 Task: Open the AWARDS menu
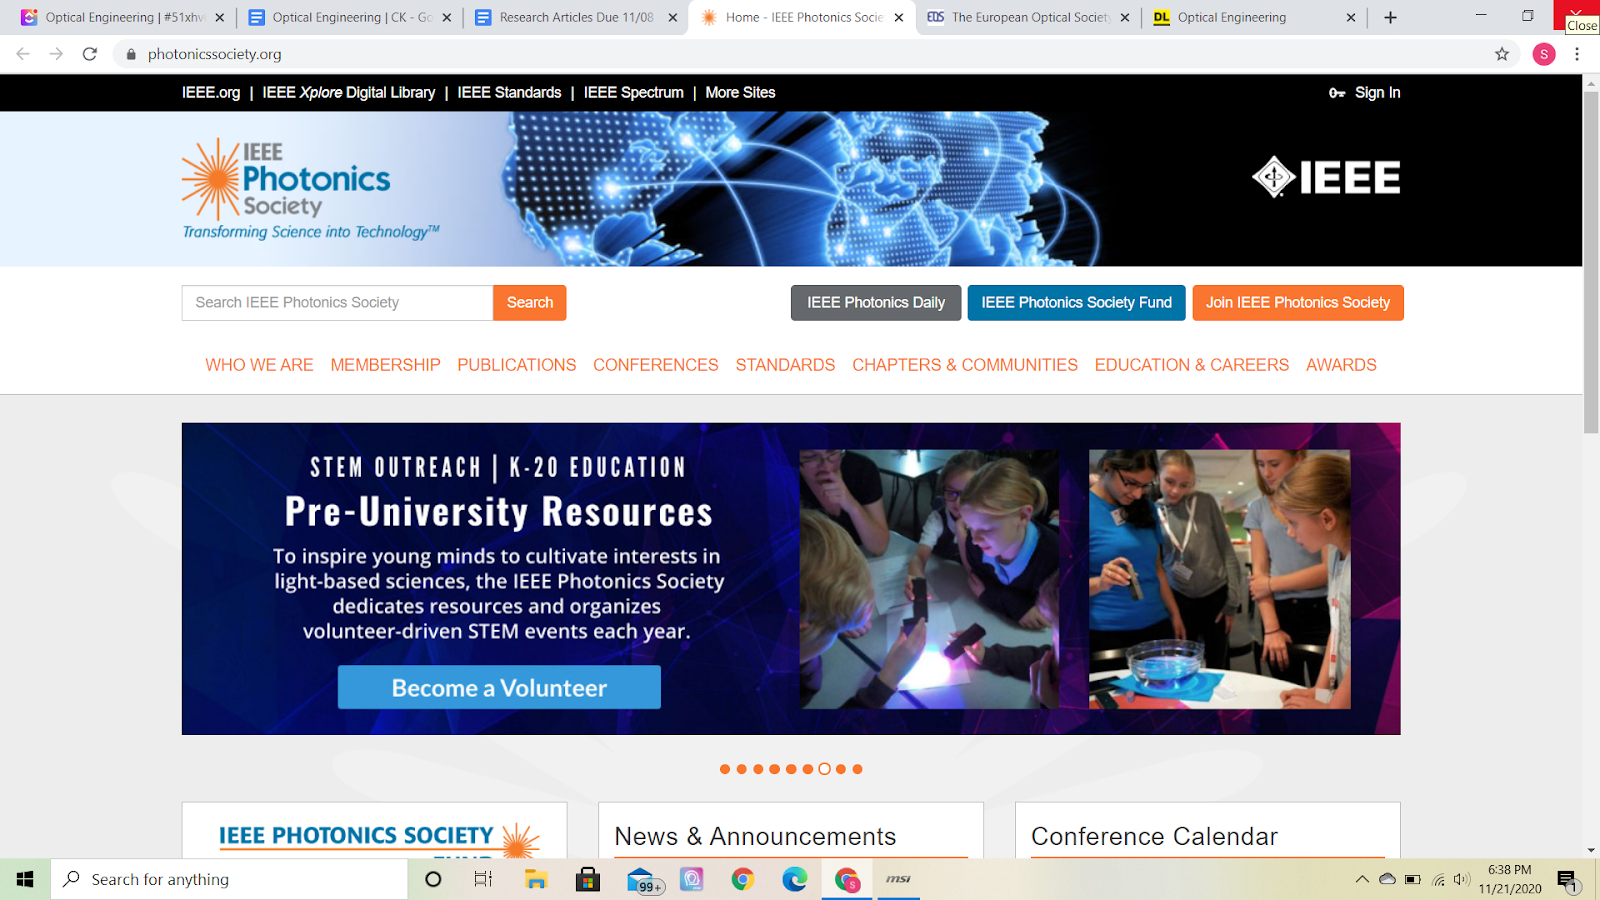(1341, 365)
